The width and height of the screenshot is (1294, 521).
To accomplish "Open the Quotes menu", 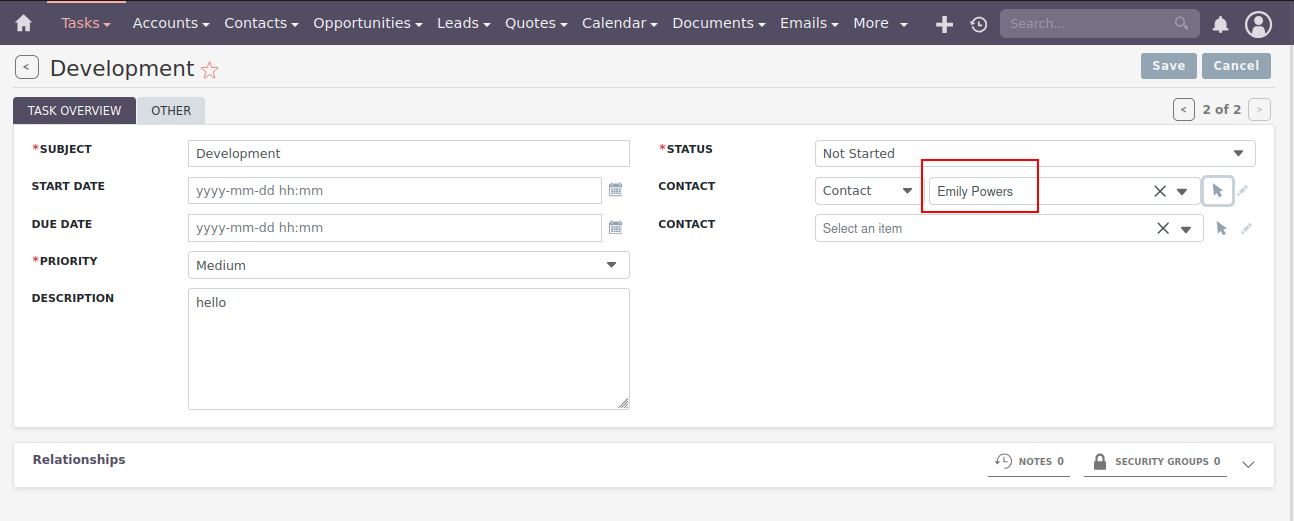I will pyautogui.click(x=536, y=23).
